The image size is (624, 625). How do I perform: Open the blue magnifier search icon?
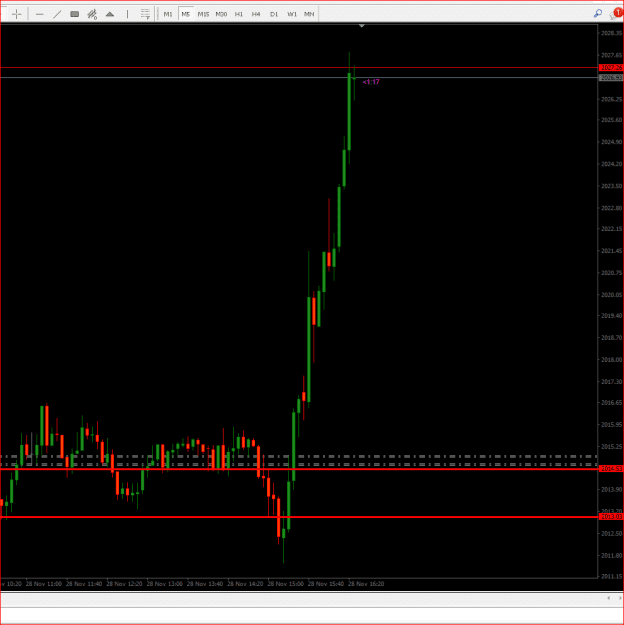click(598, 14)
